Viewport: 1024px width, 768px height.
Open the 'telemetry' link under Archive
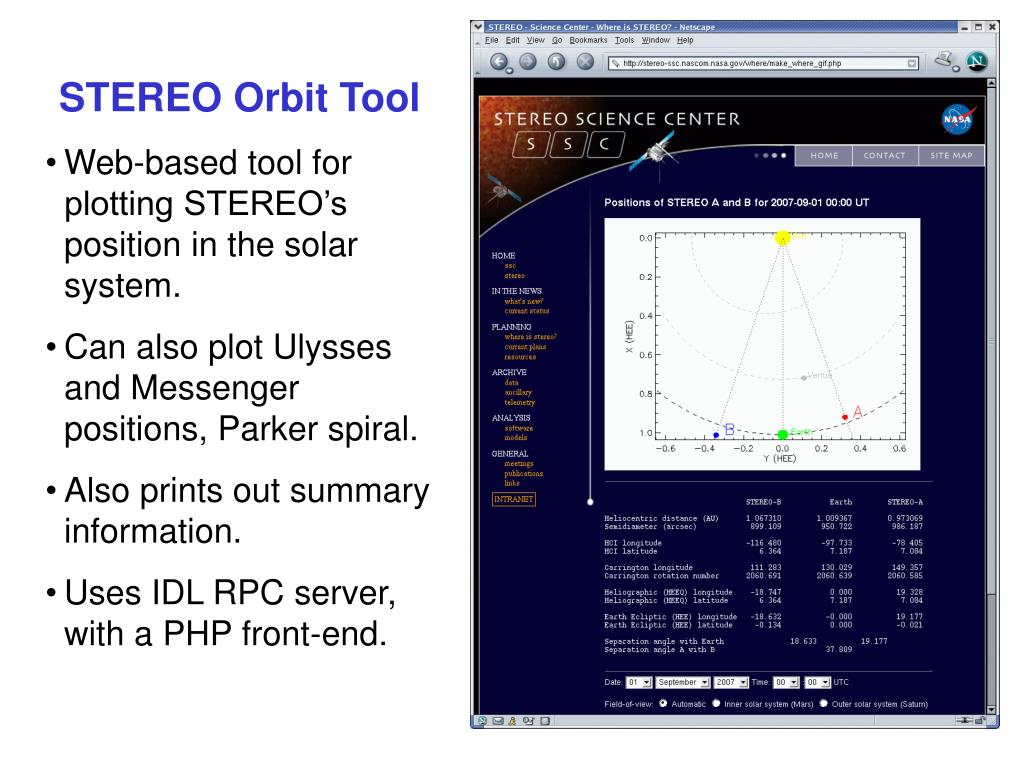point(520,403)
